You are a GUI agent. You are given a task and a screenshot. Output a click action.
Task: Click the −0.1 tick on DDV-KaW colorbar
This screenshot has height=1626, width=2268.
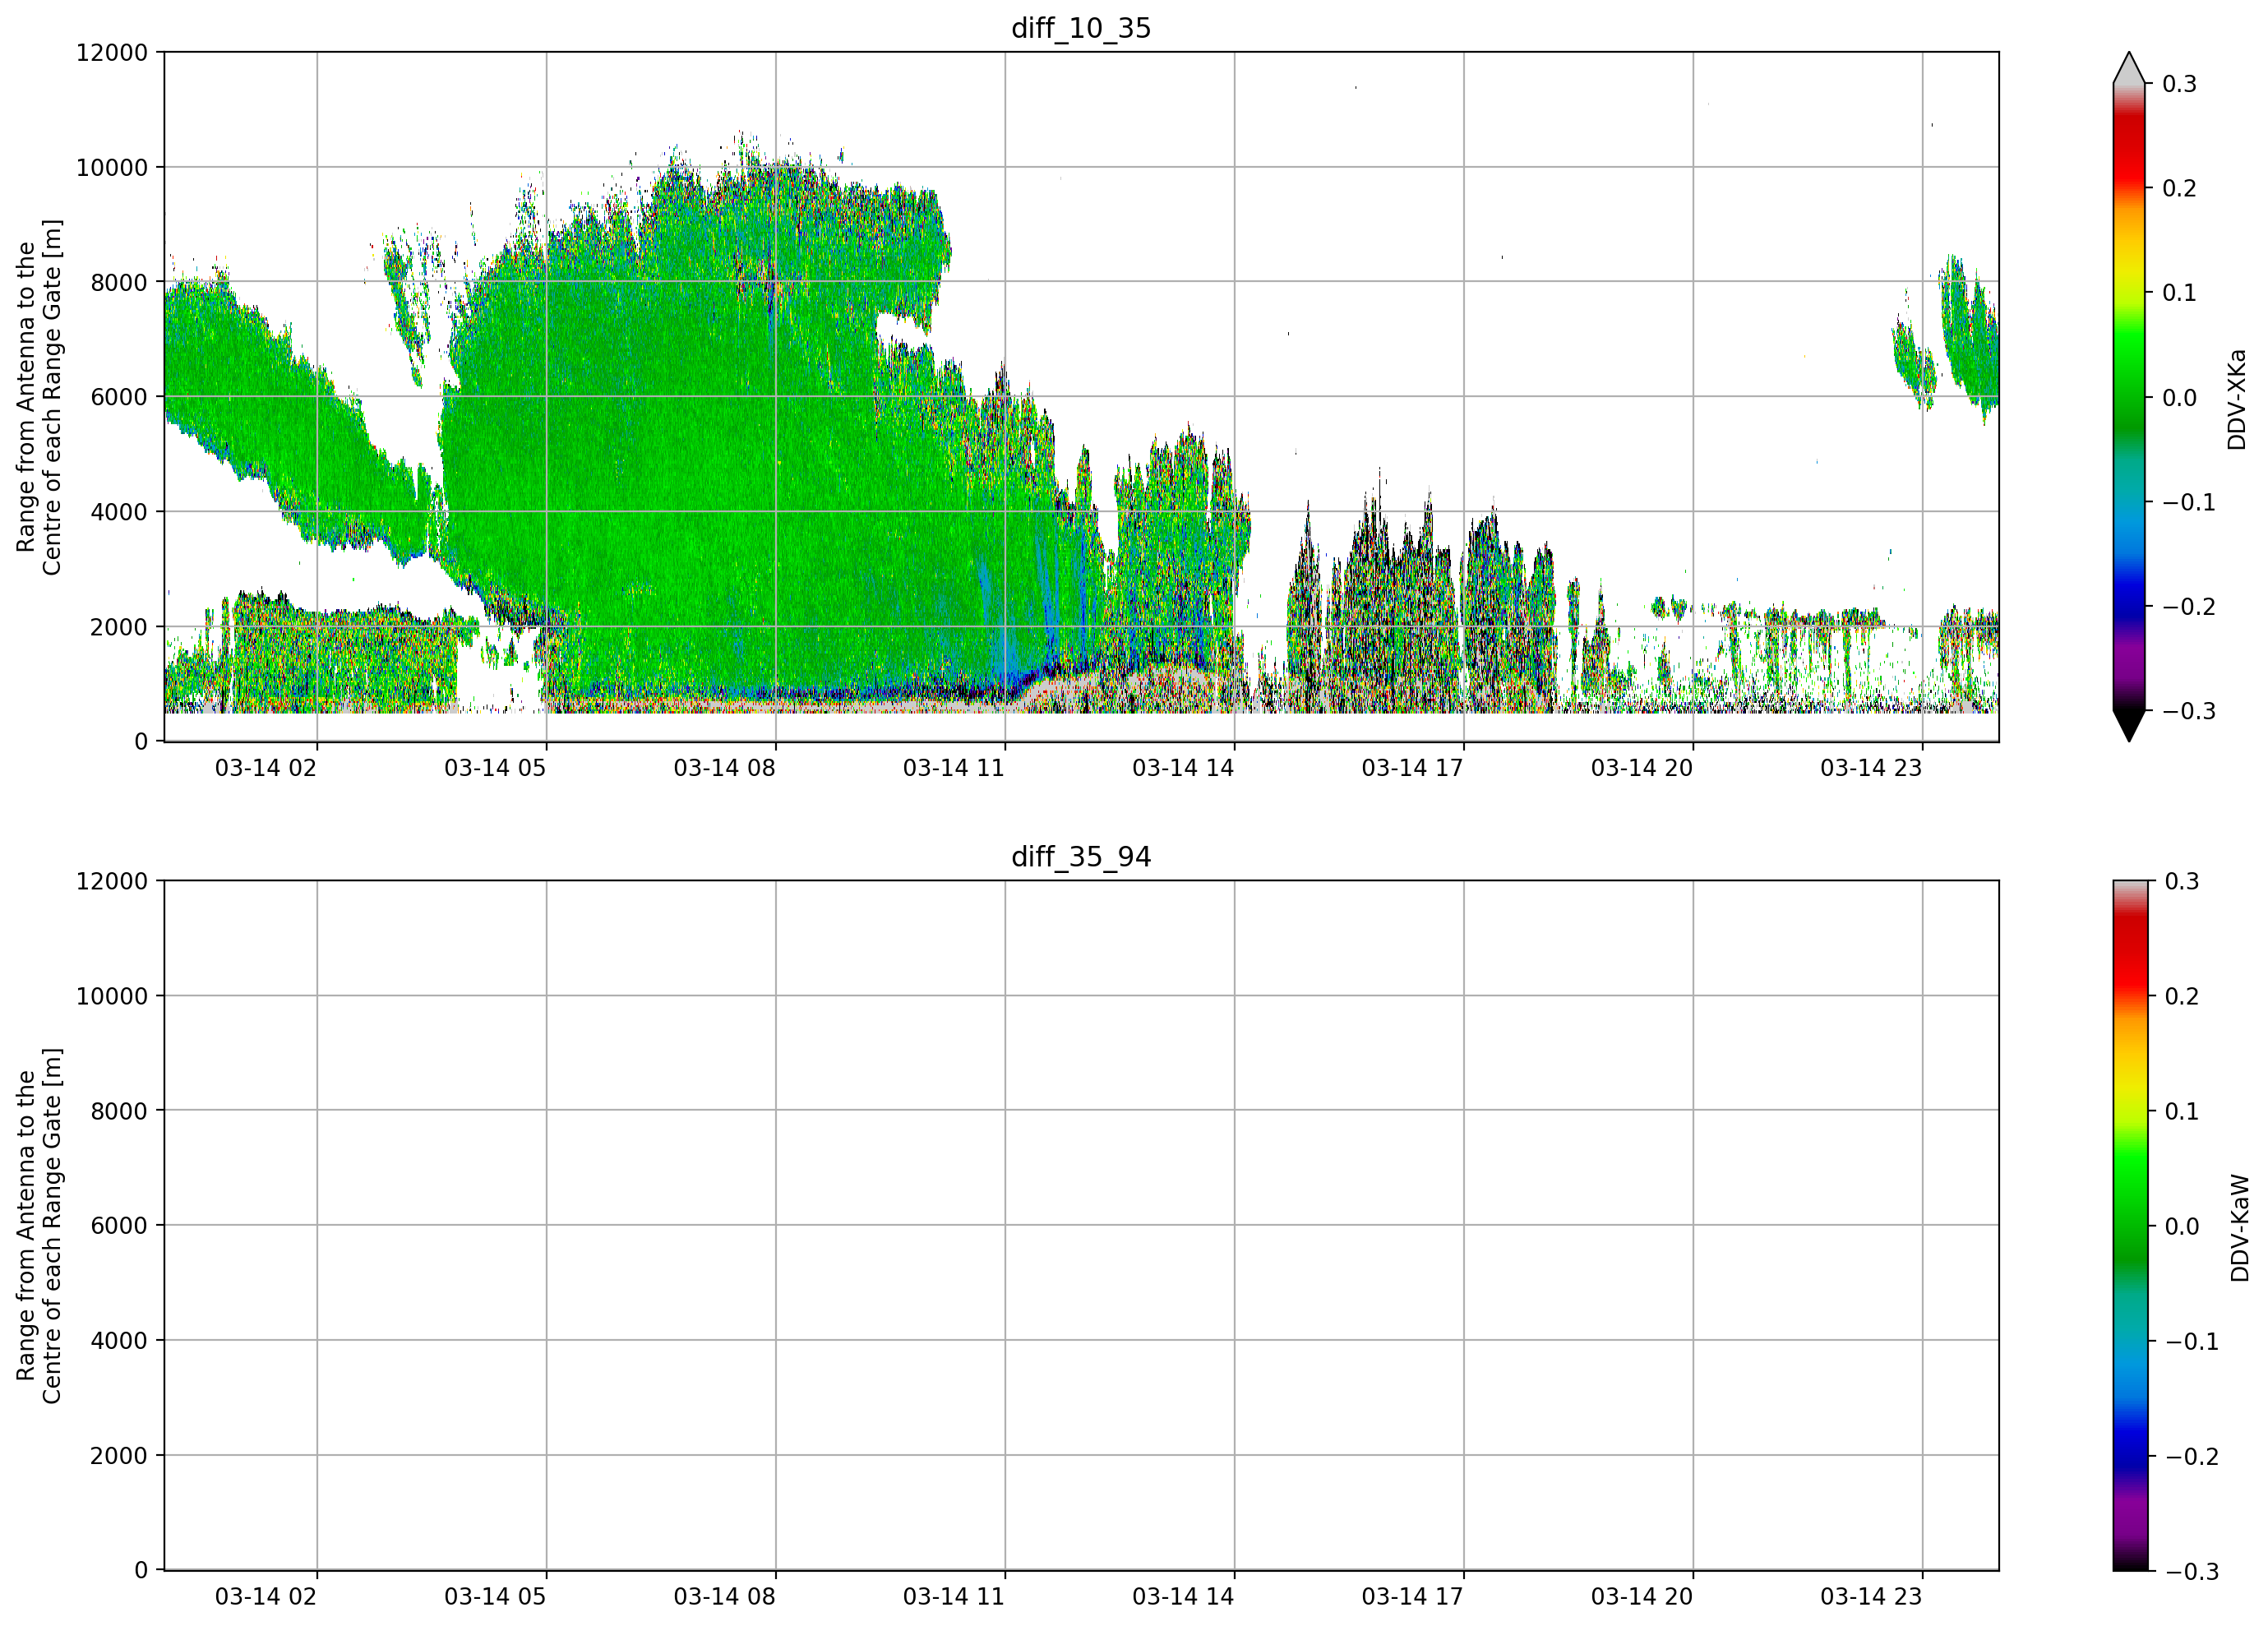point(2191,1341)
